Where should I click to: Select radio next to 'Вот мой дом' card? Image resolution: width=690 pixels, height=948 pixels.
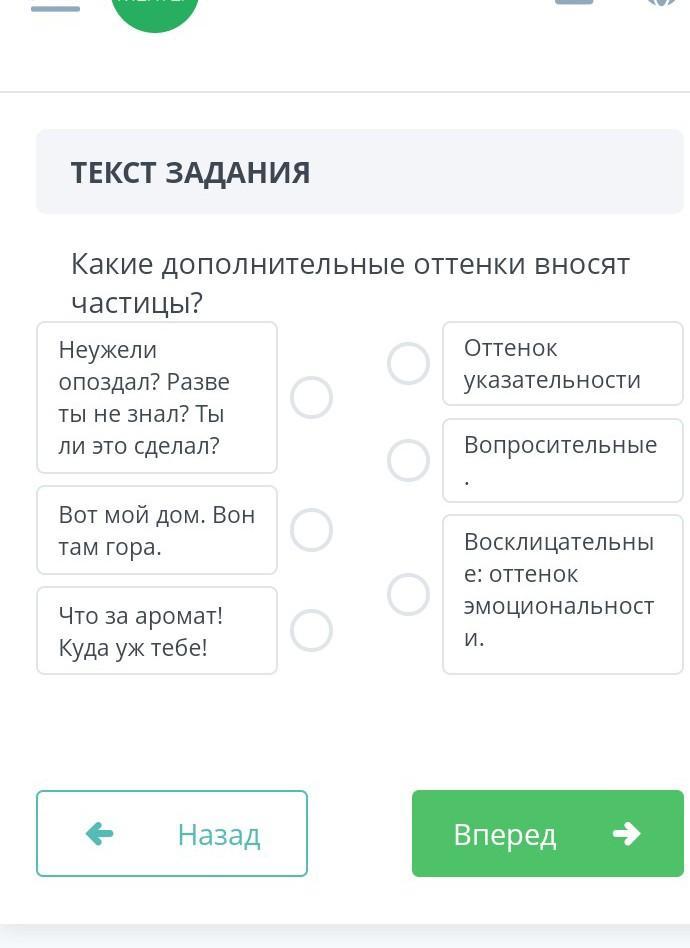coord(311,530)
